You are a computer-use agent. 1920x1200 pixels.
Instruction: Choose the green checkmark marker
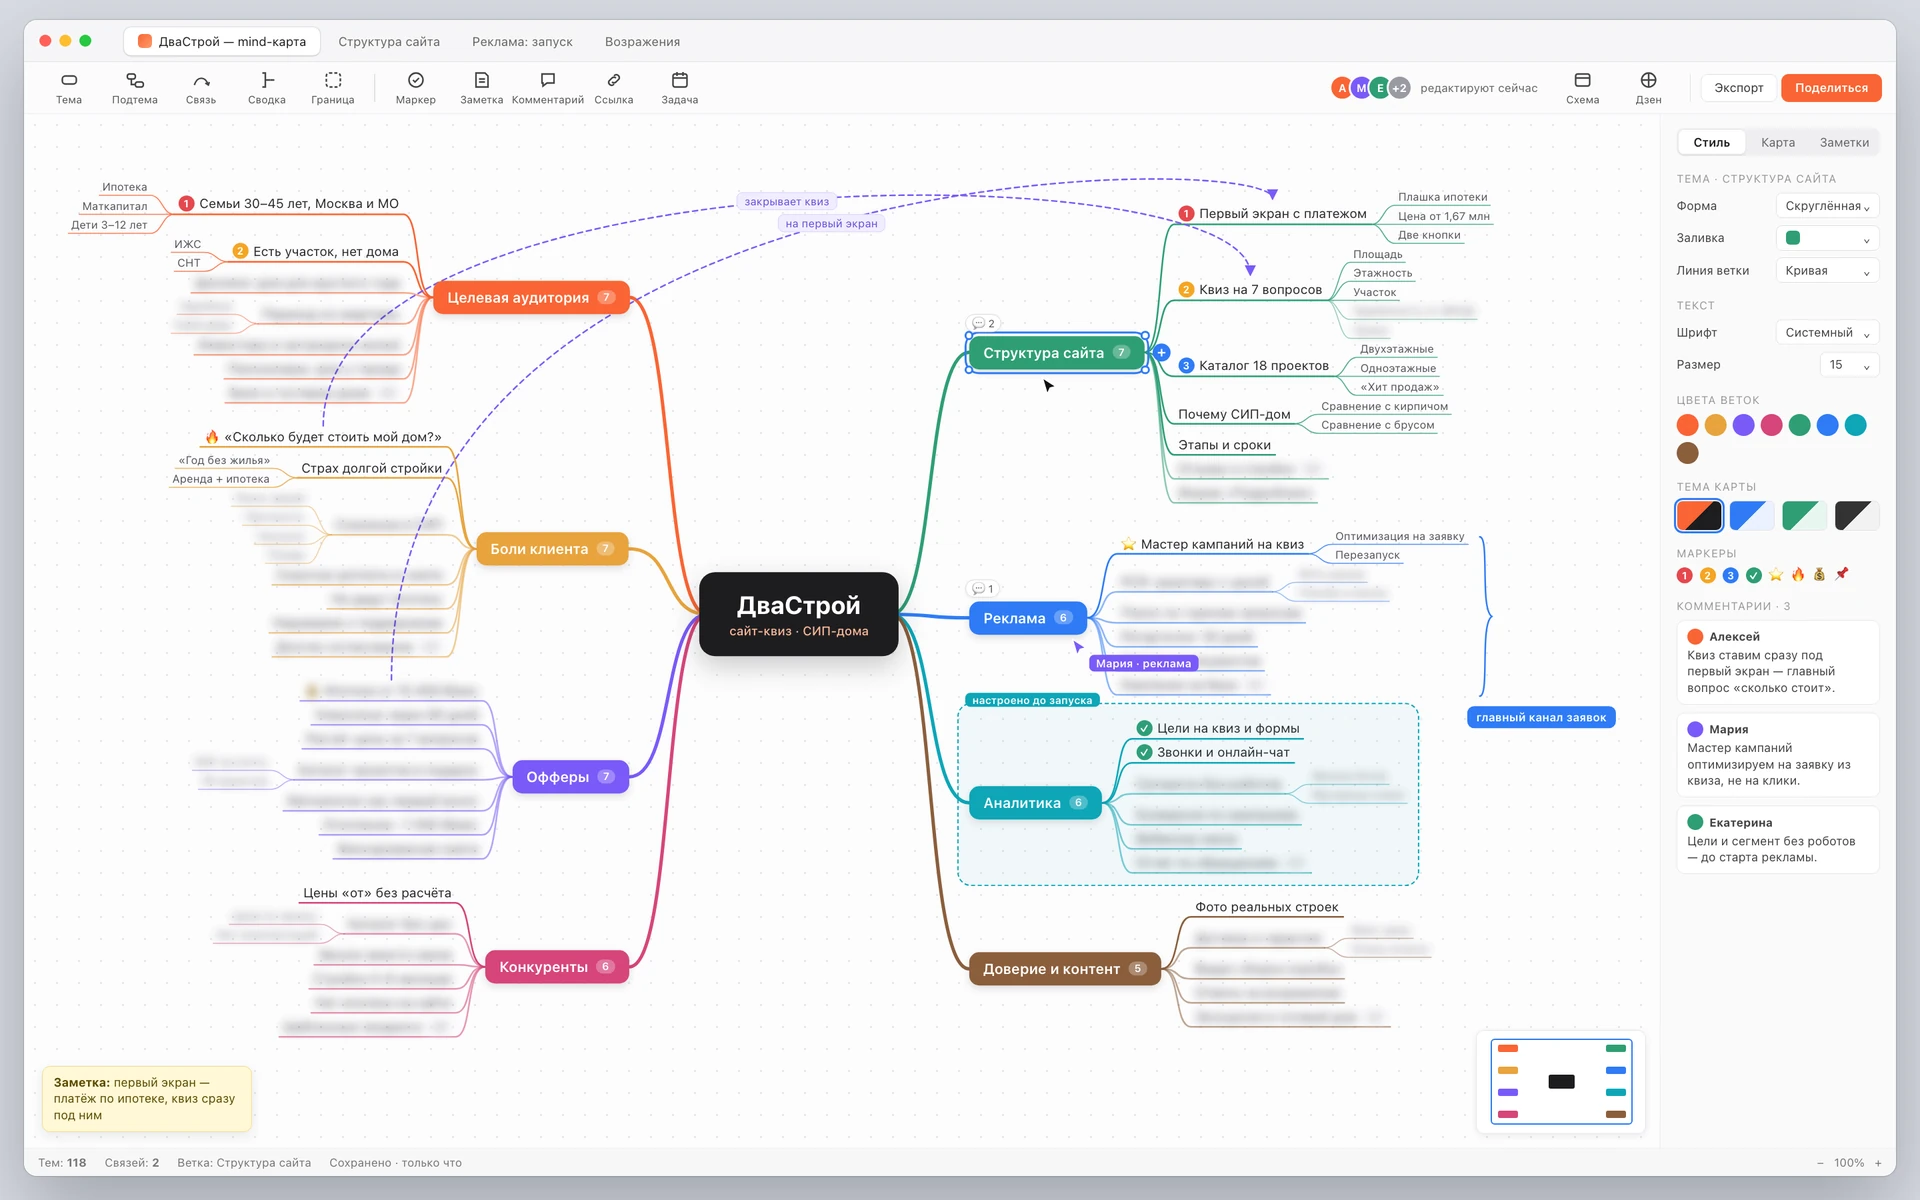(1754, 575)
